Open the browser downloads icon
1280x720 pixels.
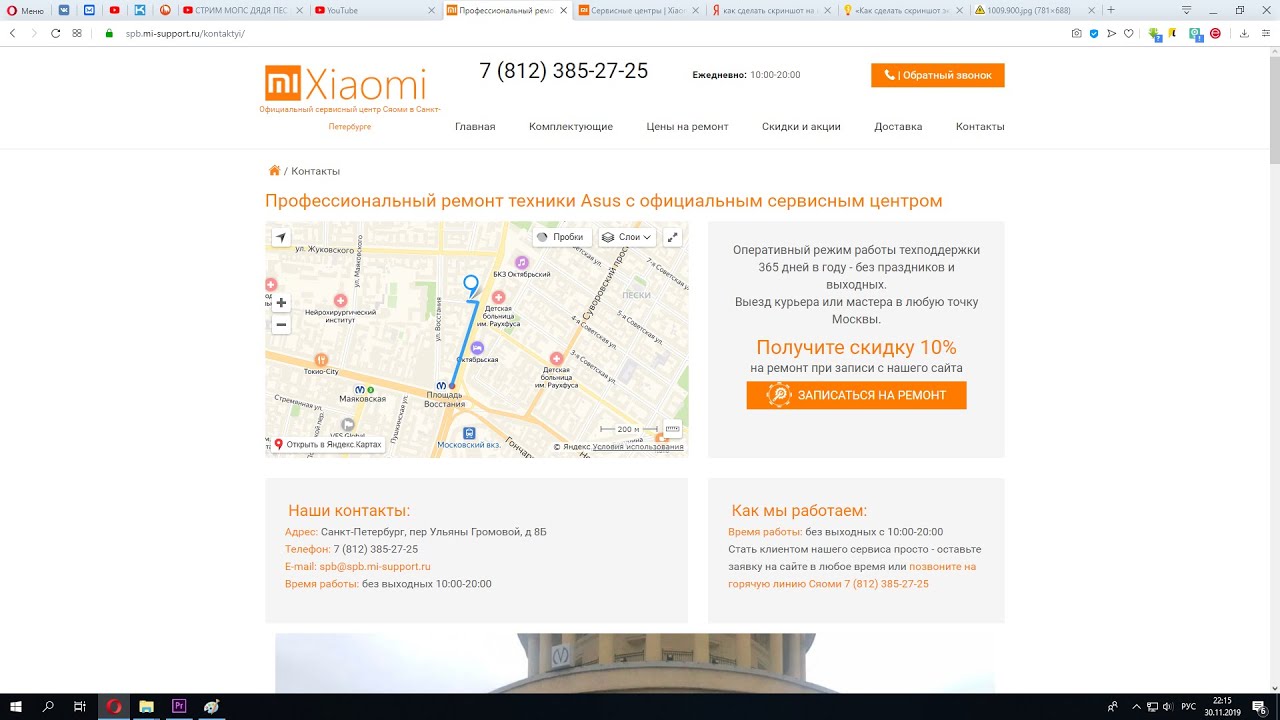point(1244,33)
